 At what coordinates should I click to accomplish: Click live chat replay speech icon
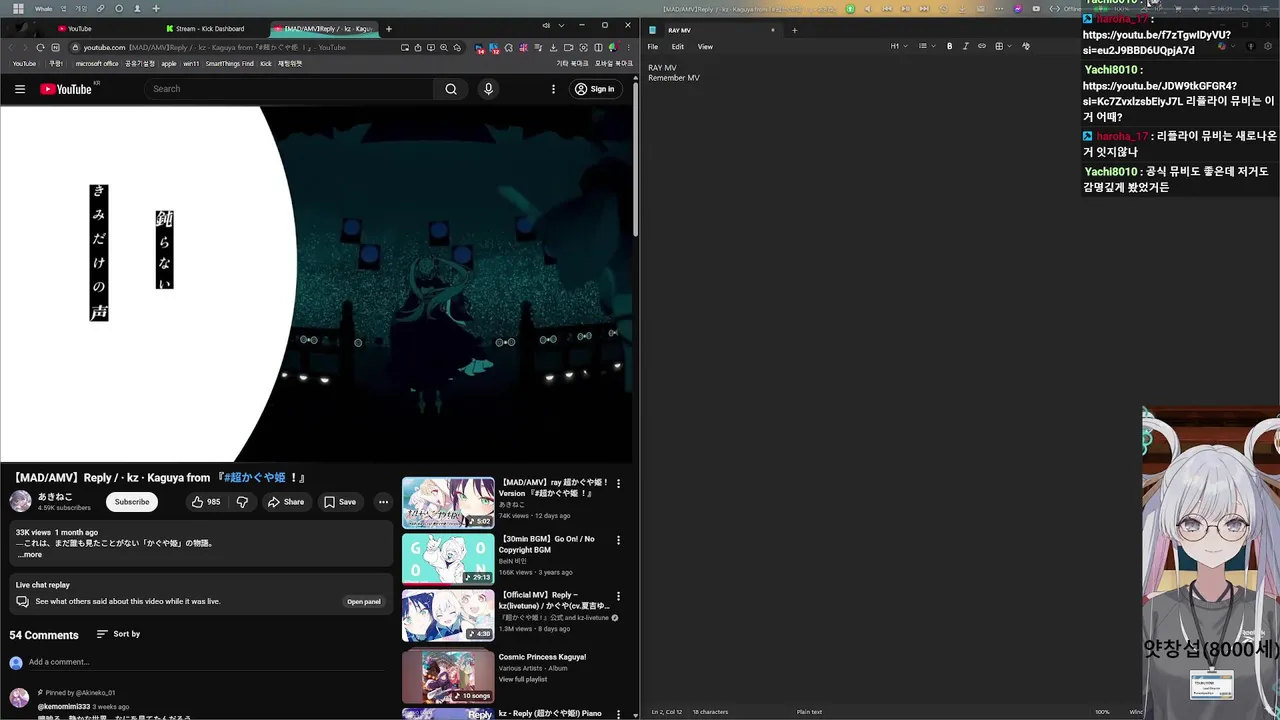pos(22,602)
